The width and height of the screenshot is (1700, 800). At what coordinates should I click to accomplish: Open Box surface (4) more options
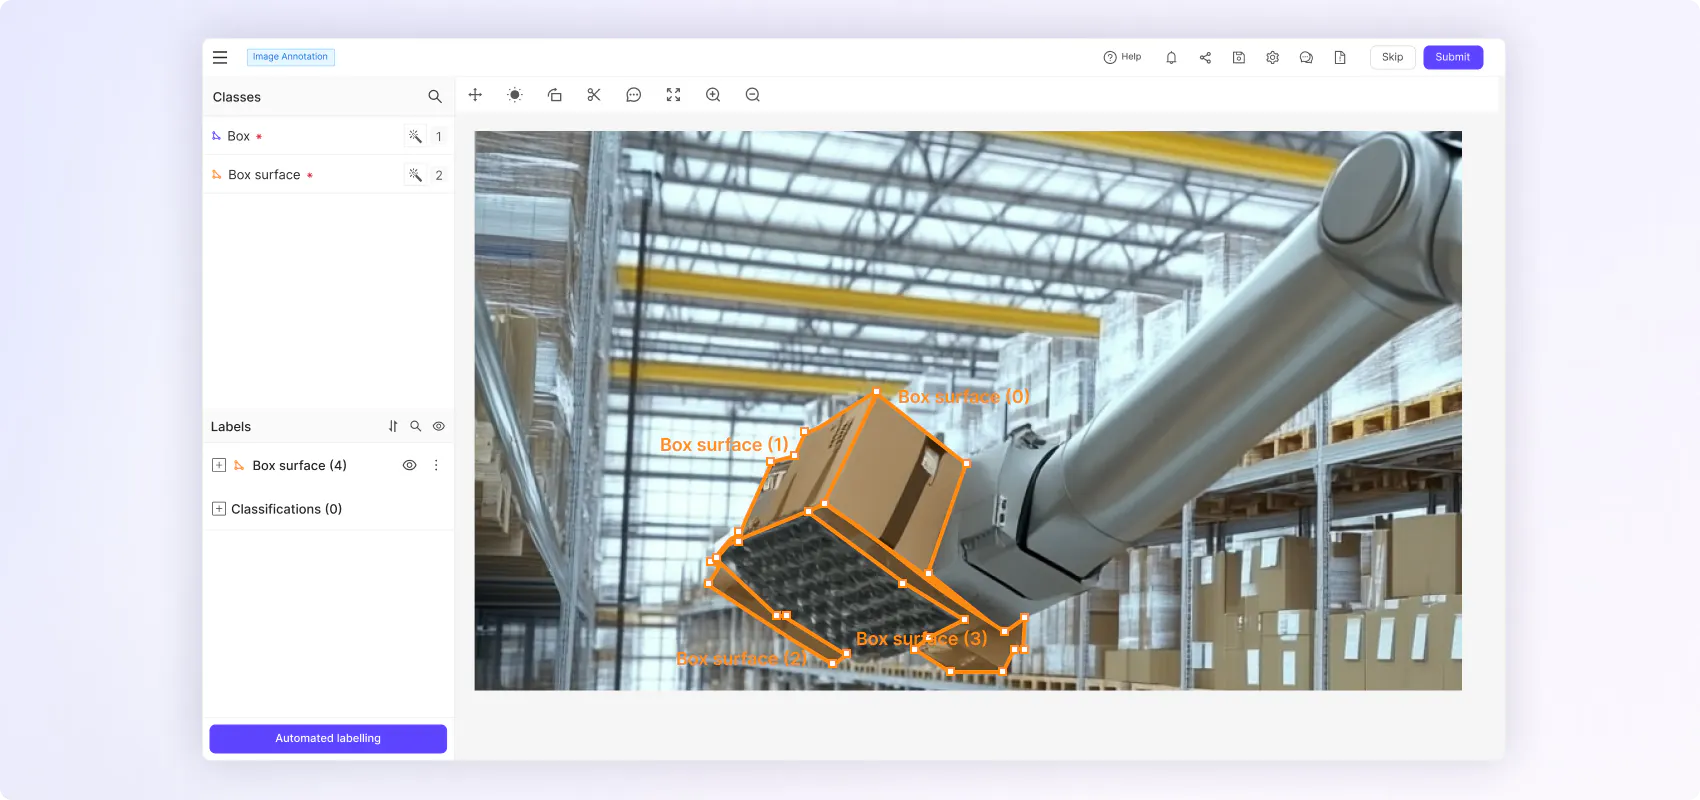pos(436,465)
